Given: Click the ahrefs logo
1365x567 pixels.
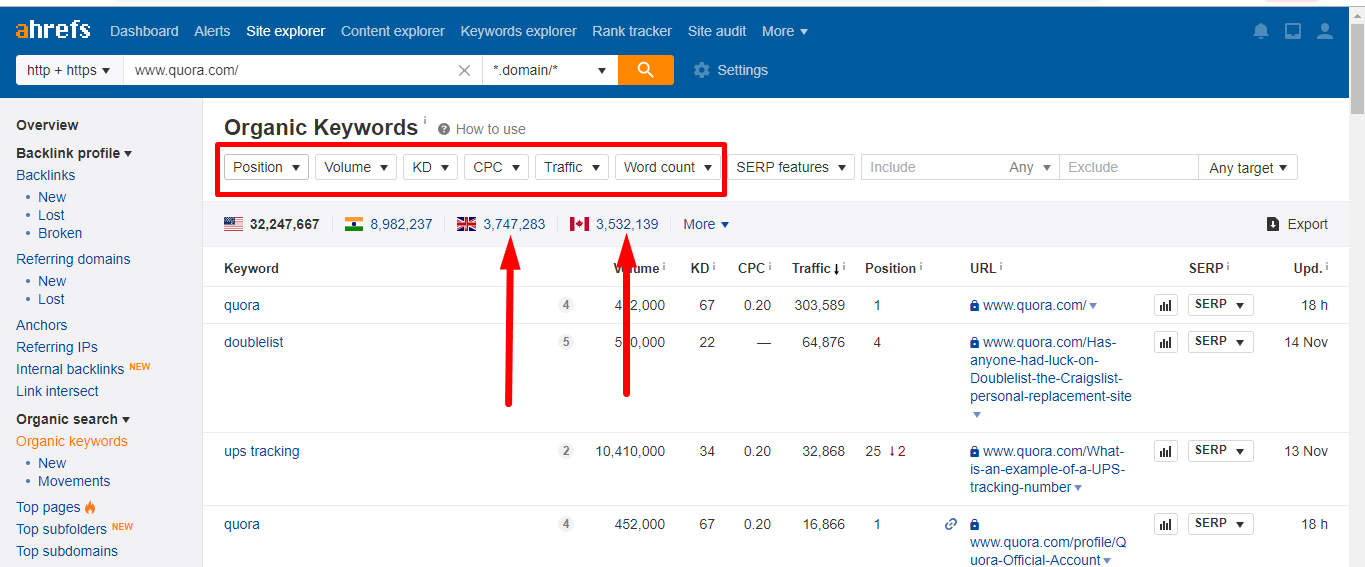Looking at the screenshot, I should [52, 30].
